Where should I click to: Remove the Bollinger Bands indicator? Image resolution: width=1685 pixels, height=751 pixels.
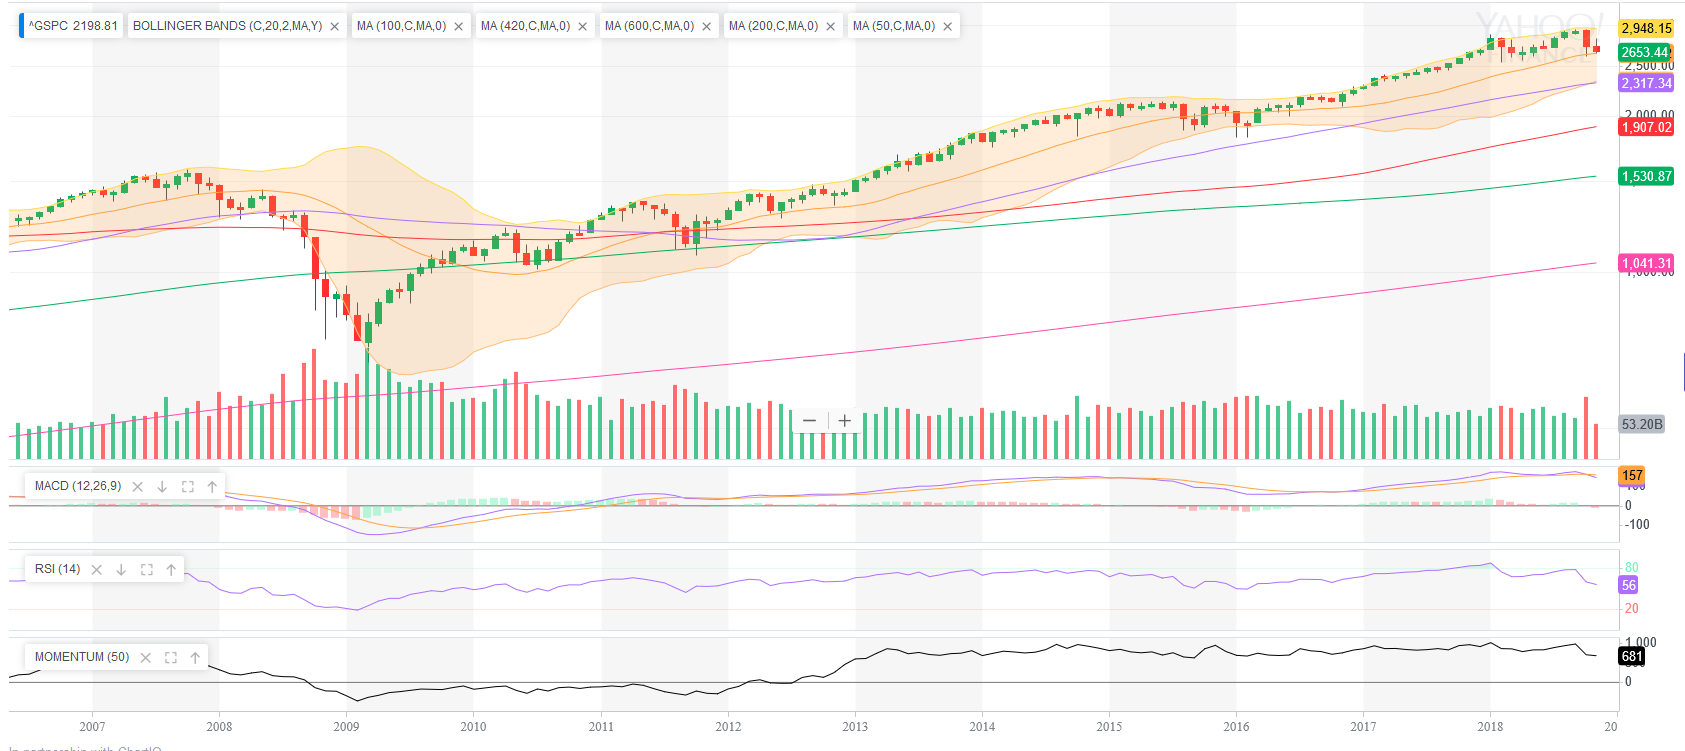[335, 27]
